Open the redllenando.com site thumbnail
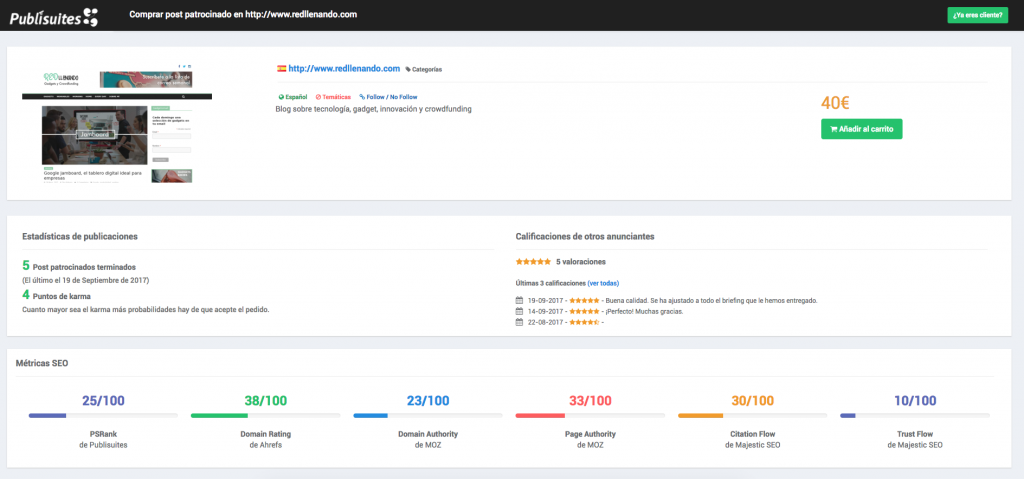The height and width of the screenshot is (479, 1024). coord(117,123)
